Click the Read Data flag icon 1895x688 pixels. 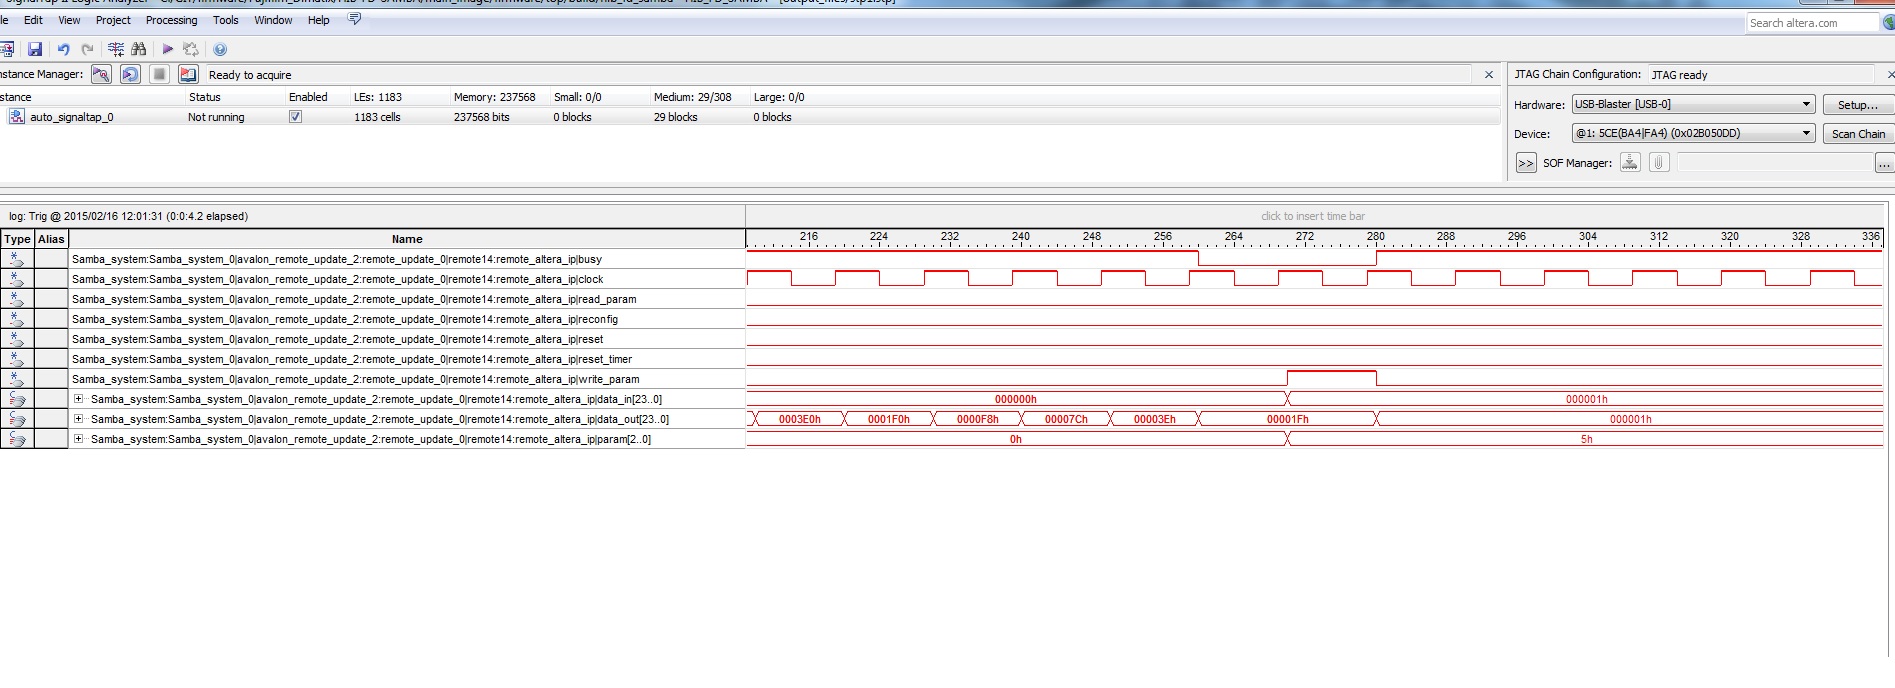pos(188,74)
